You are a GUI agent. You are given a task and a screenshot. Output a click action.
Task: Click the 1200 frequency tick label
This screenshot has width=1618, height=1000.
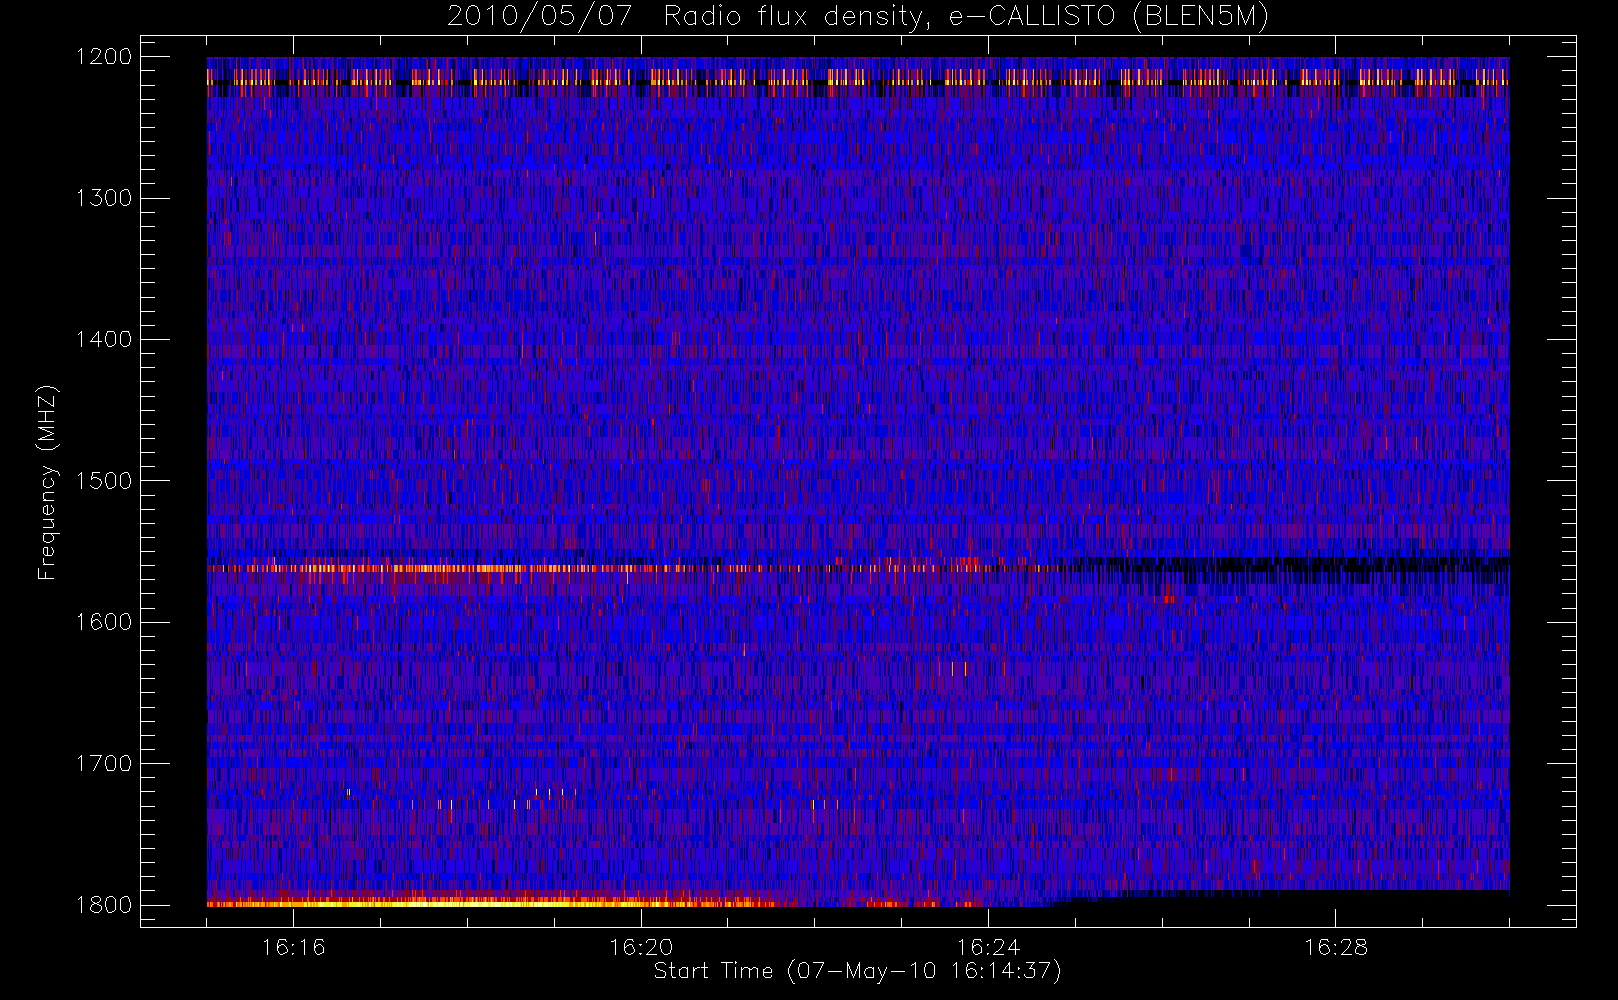104,57
